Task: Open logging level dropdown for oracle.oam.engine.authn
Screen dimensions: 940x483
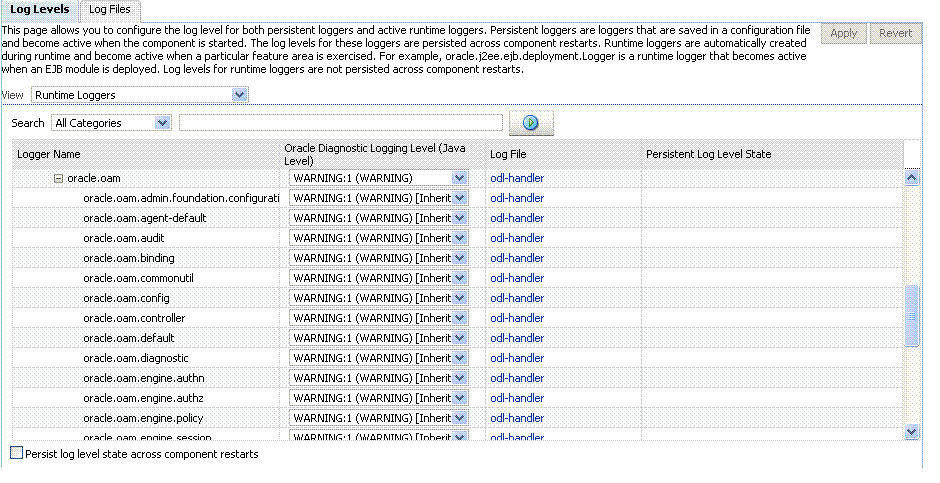Action: 378,378
